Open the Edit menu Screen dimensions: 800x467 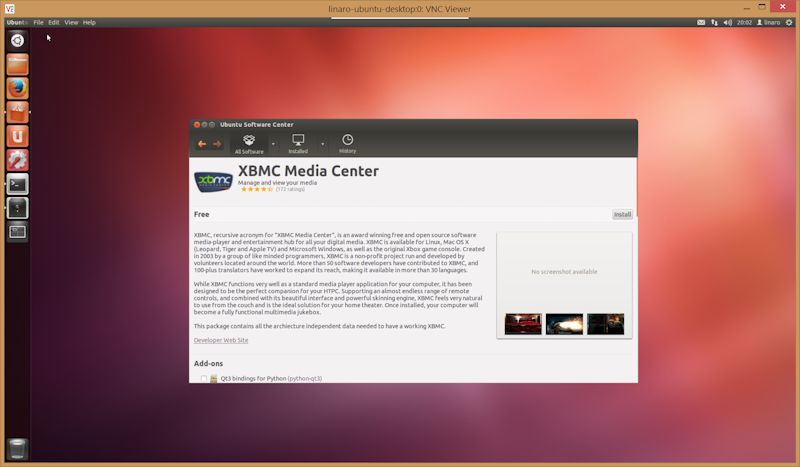[54, 22]
